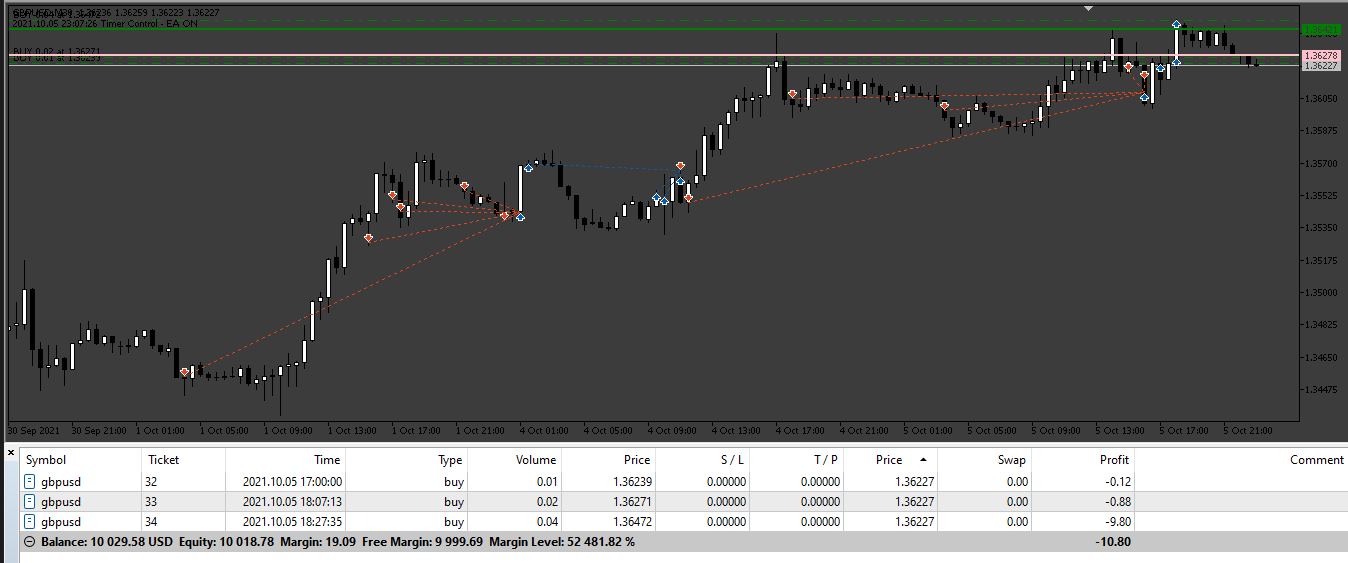This screenshot has height=563, width=1348.
Task: Click the 1.34475 price scale label
Action: pos(1322,389)
